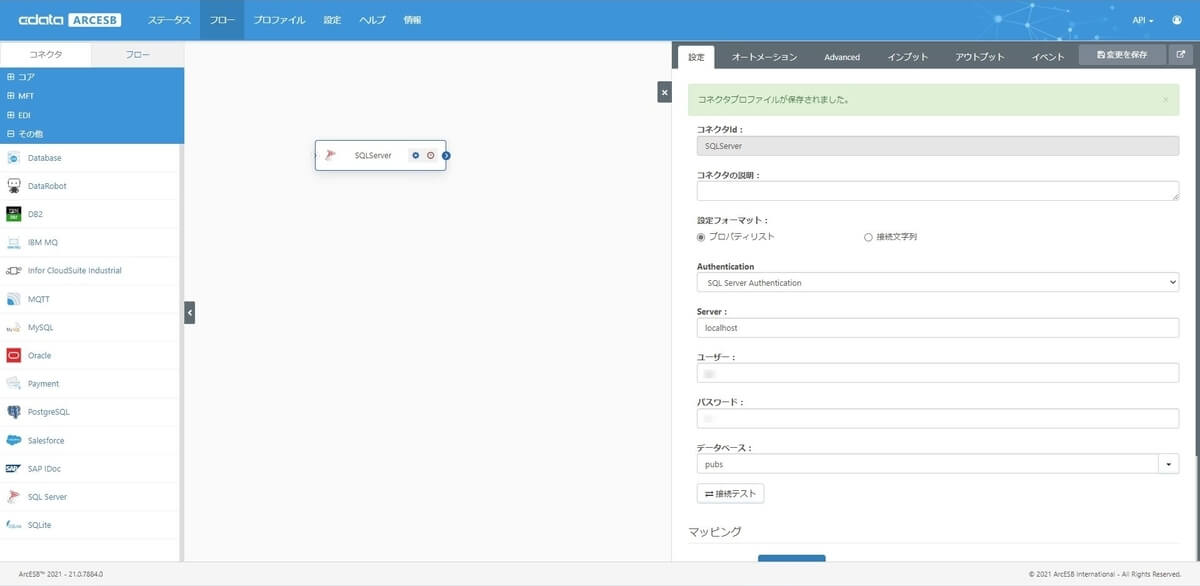
Task: Open the SQLServer node settings gear
Action: (416, 155)
